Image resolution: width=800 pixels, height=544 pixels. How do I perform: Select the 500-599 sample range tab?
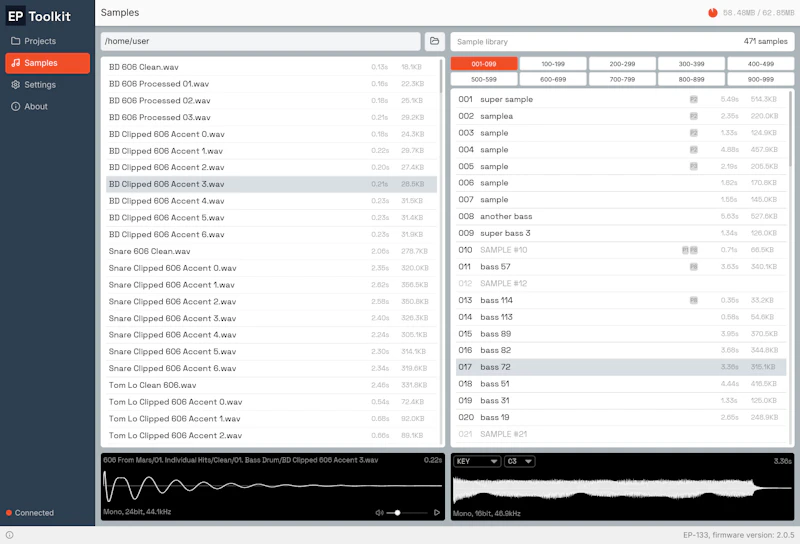pyautogui.click(x=484, y=79)
